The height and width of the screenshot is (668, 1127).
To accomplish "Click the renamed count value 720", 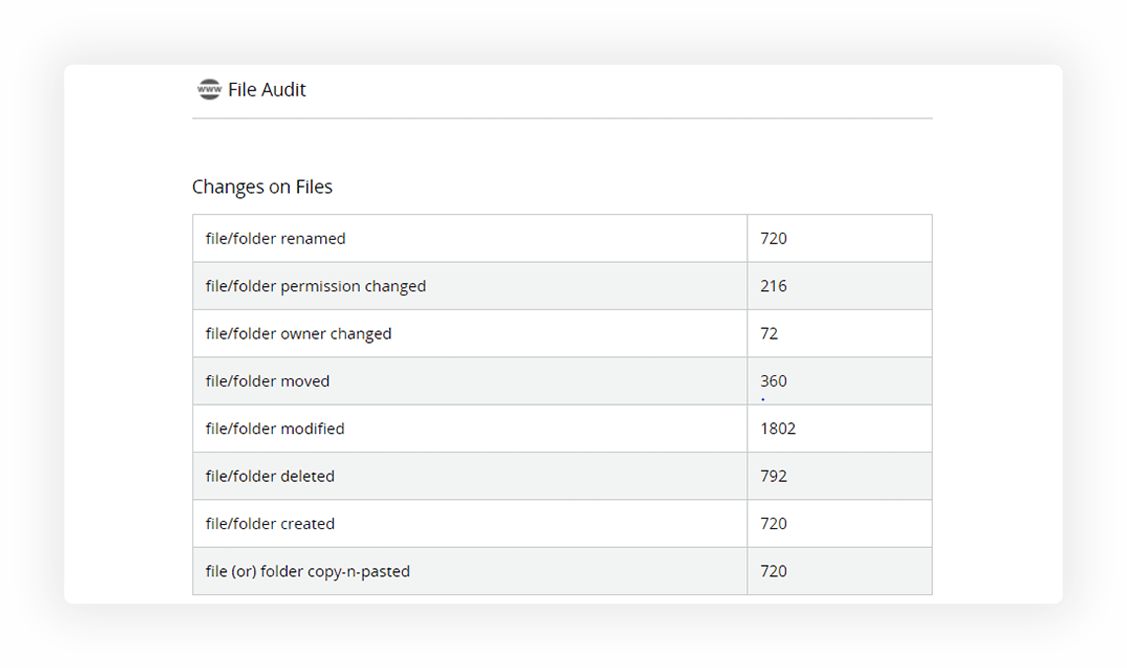I will (x=773, y=239).
